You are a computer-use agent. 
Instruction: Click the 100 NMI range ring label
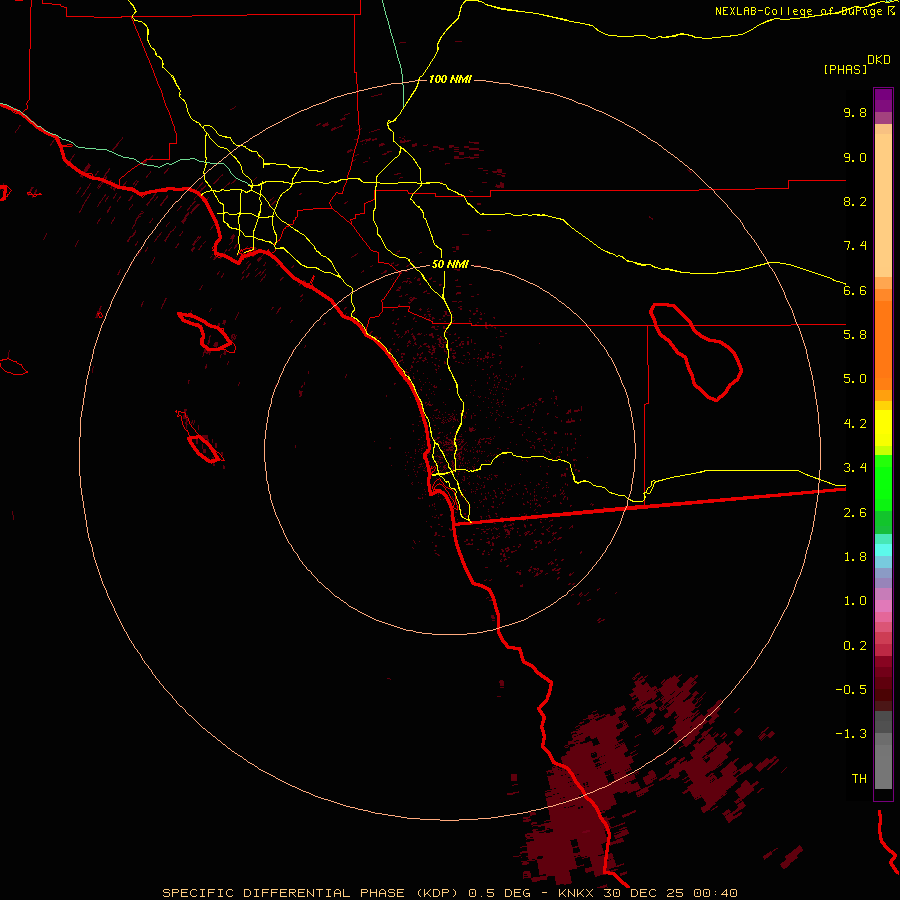click(450, 79)
